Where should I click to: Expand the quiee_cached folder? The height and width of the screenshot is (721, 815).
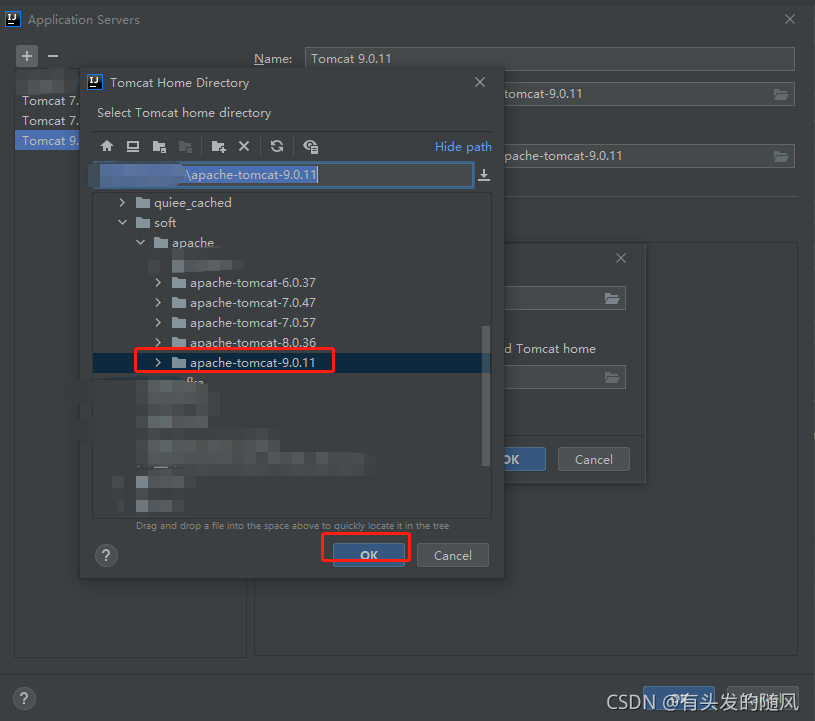click(x=122, y=203)
